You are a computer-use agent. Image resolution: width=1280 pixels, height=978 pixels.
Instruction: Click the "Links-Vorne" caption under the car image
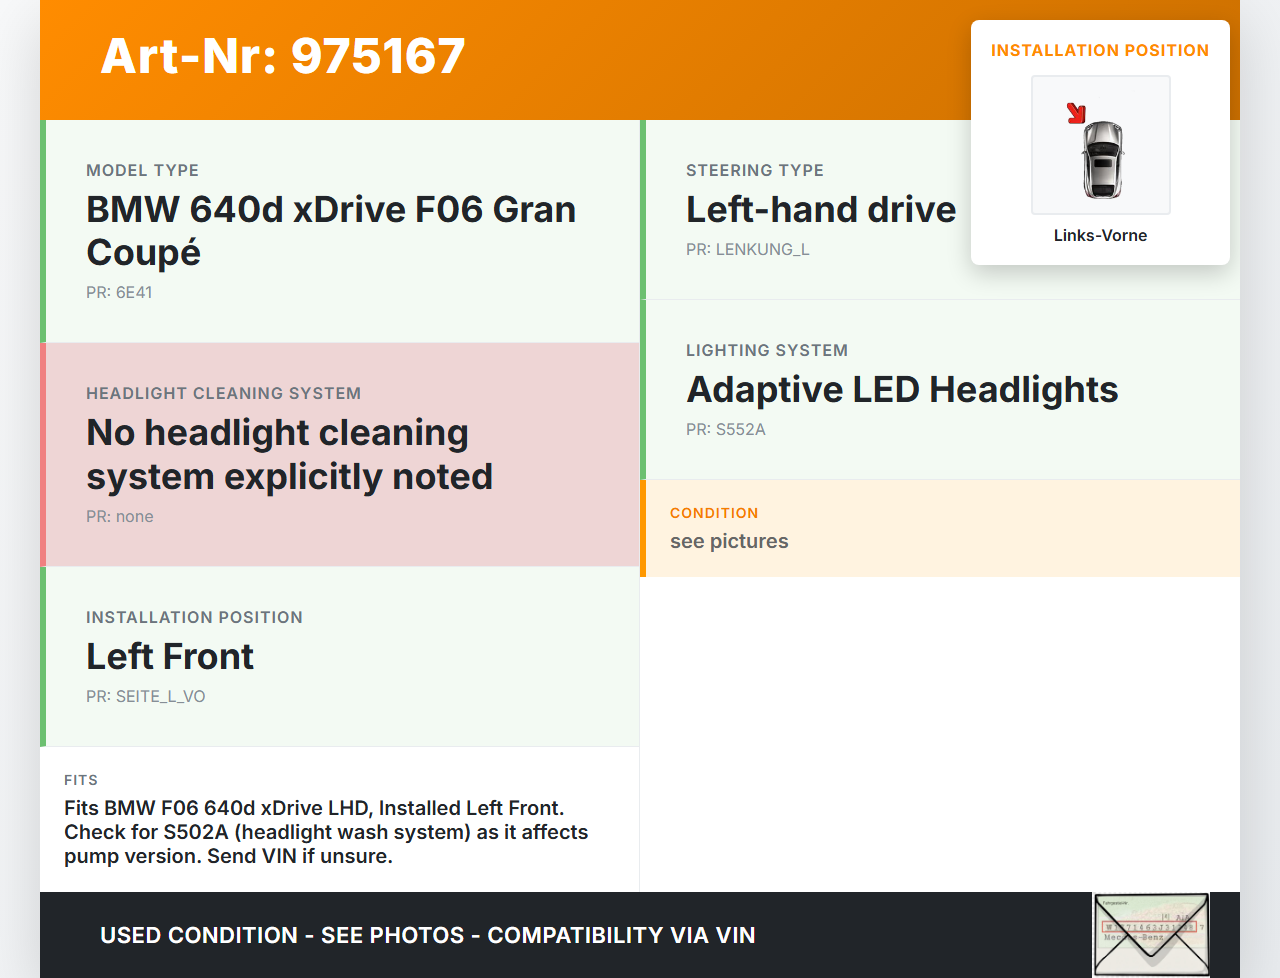(x=1100, y=235)
